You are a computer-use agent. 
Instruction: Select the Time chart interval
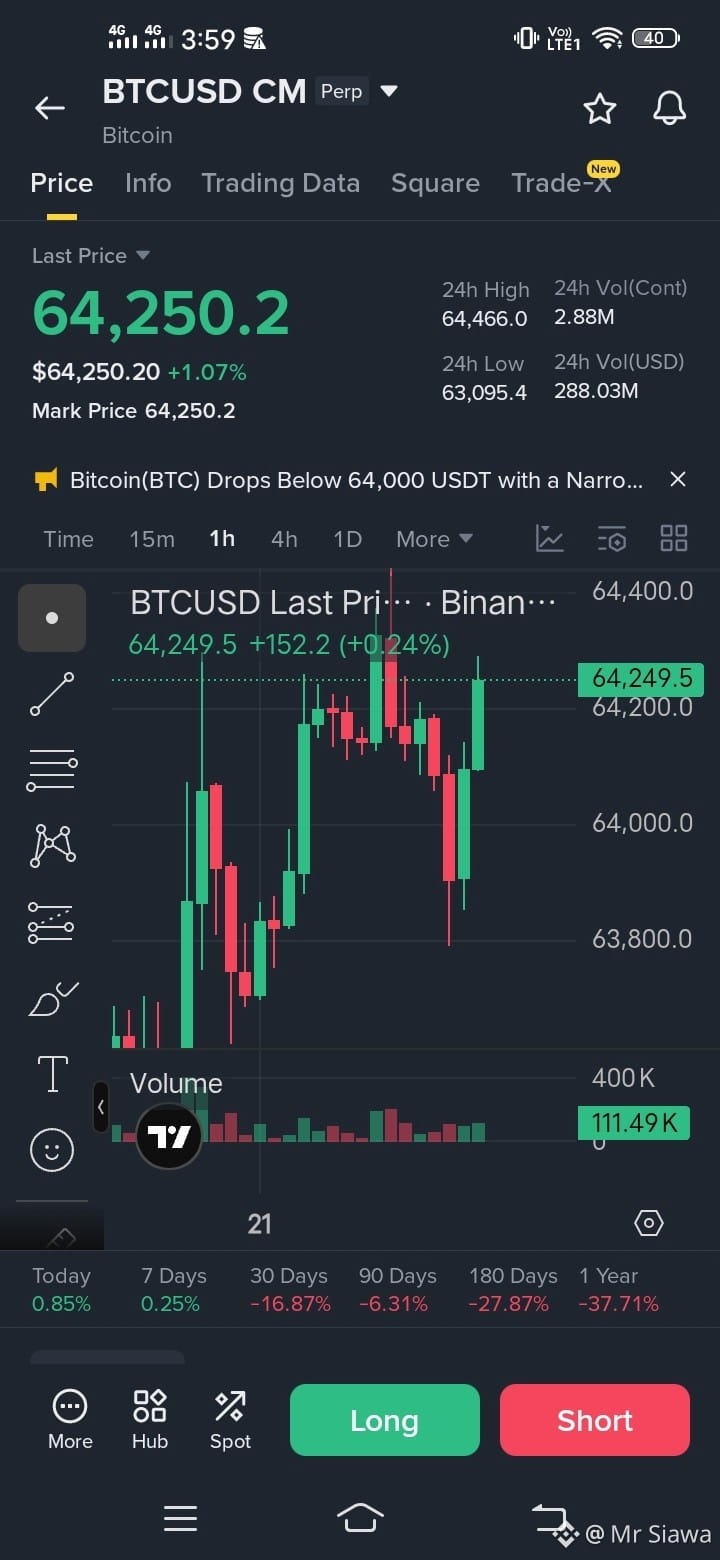[x=68, y=539]
